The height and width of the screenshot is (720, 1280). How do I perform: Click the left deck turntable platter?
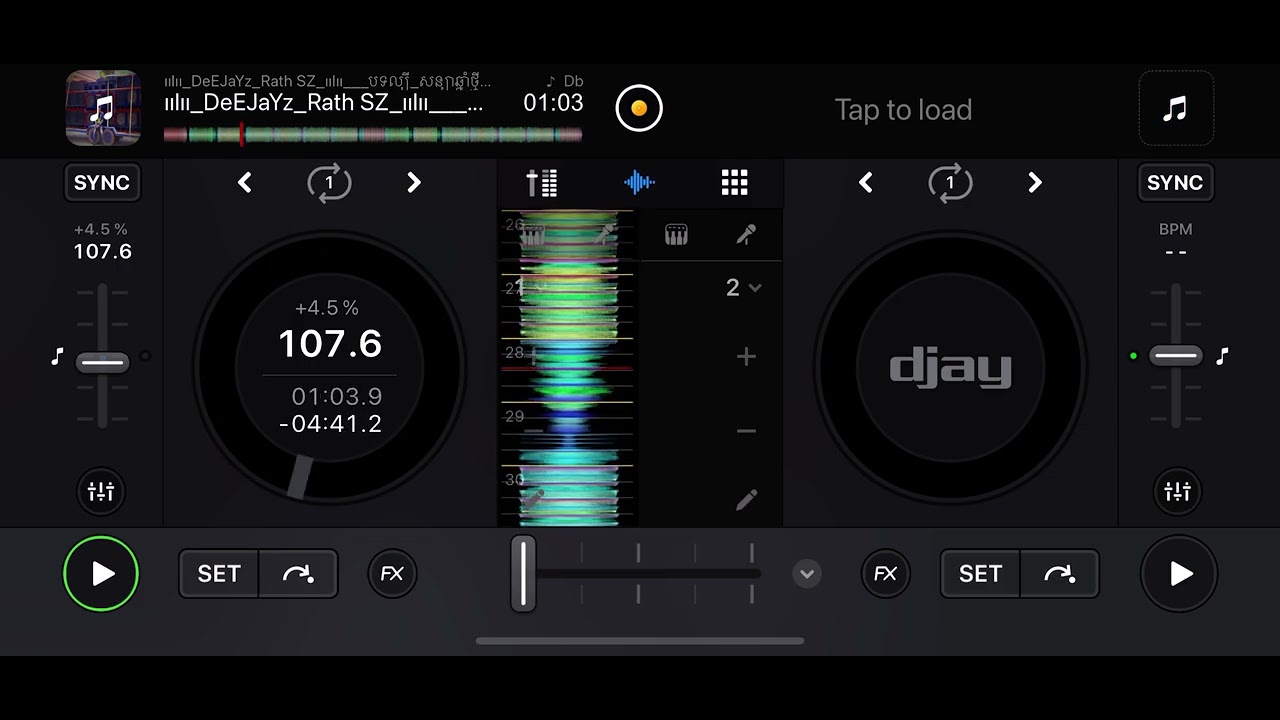coord(329,367)
